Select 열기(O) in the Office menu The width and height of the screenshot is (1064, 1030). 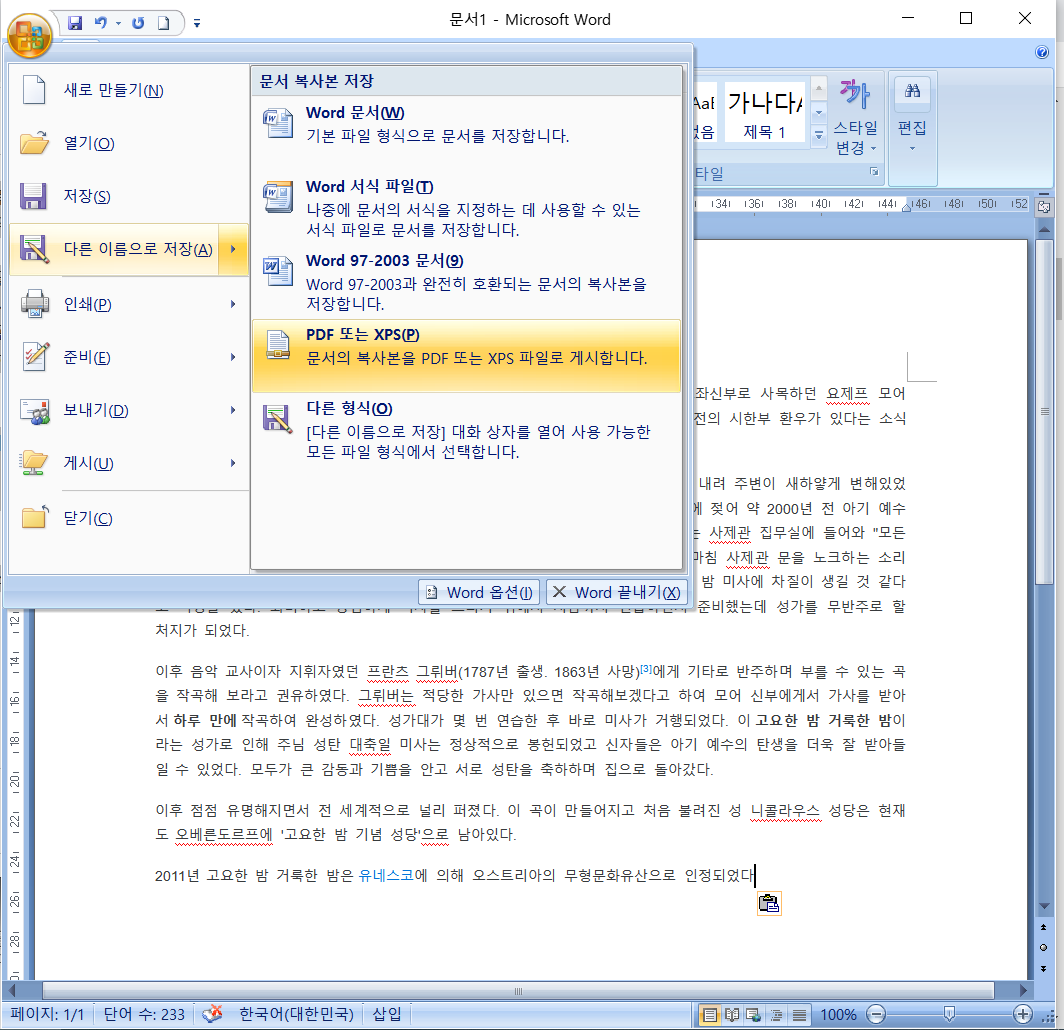129,143
